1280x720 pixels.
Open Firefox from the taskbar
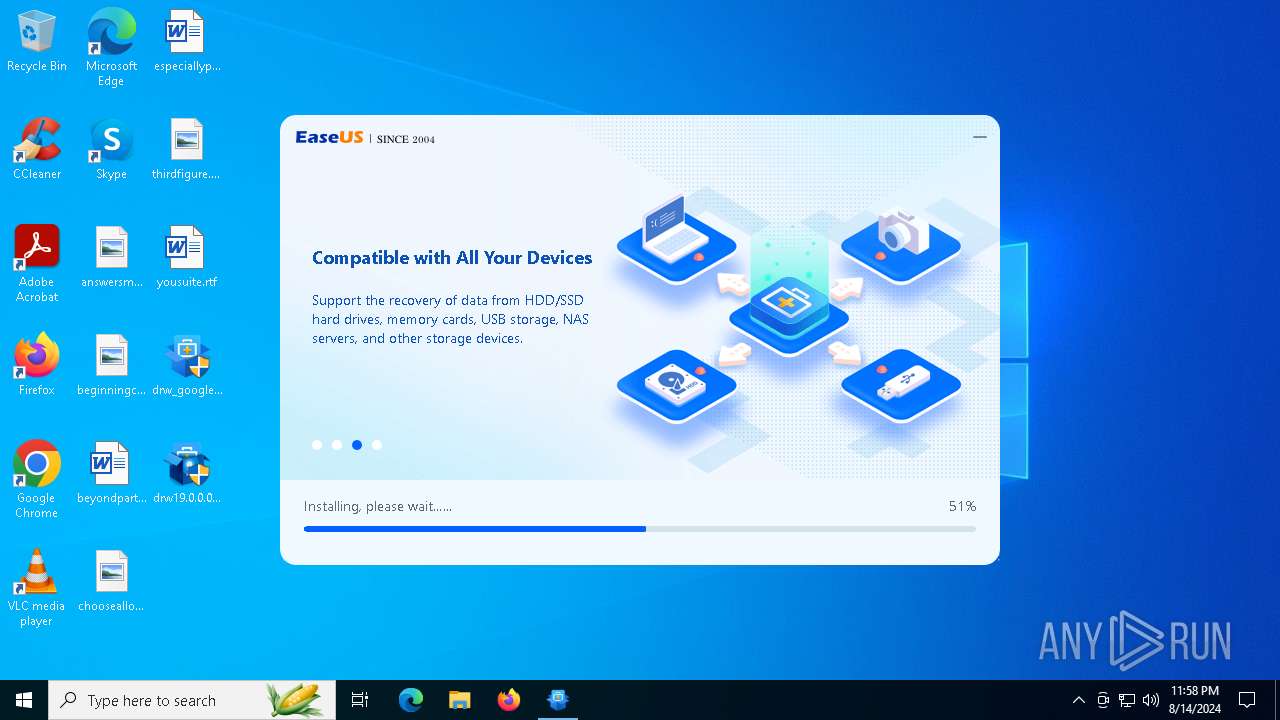[509, 700]
